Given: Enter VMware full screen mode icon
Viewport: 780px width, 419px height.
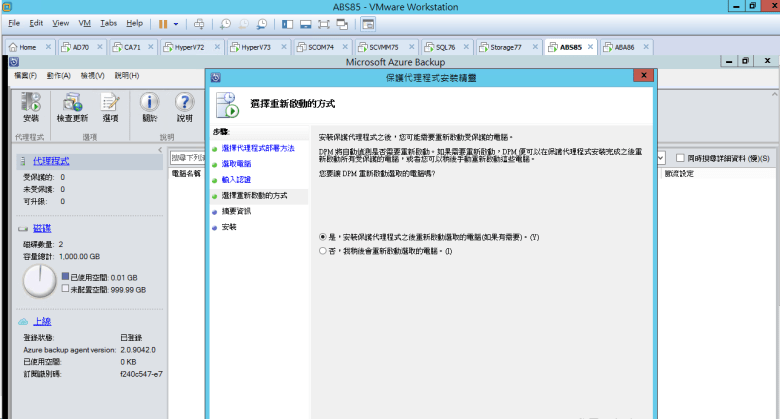Looking at the screenshot, I should [323, 22].
